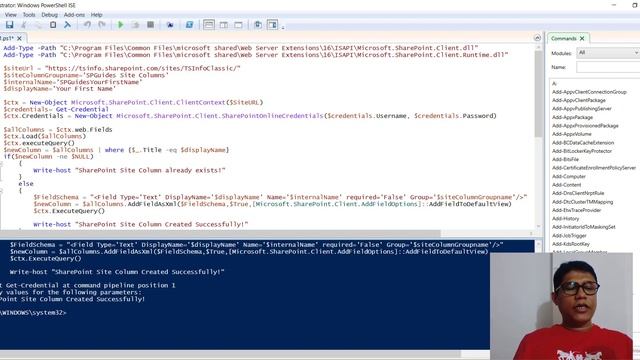The height and width of the screenshot is (360, 640).
Task: Toggle the Show Command Add-on icon
Action: coord(272,25)
